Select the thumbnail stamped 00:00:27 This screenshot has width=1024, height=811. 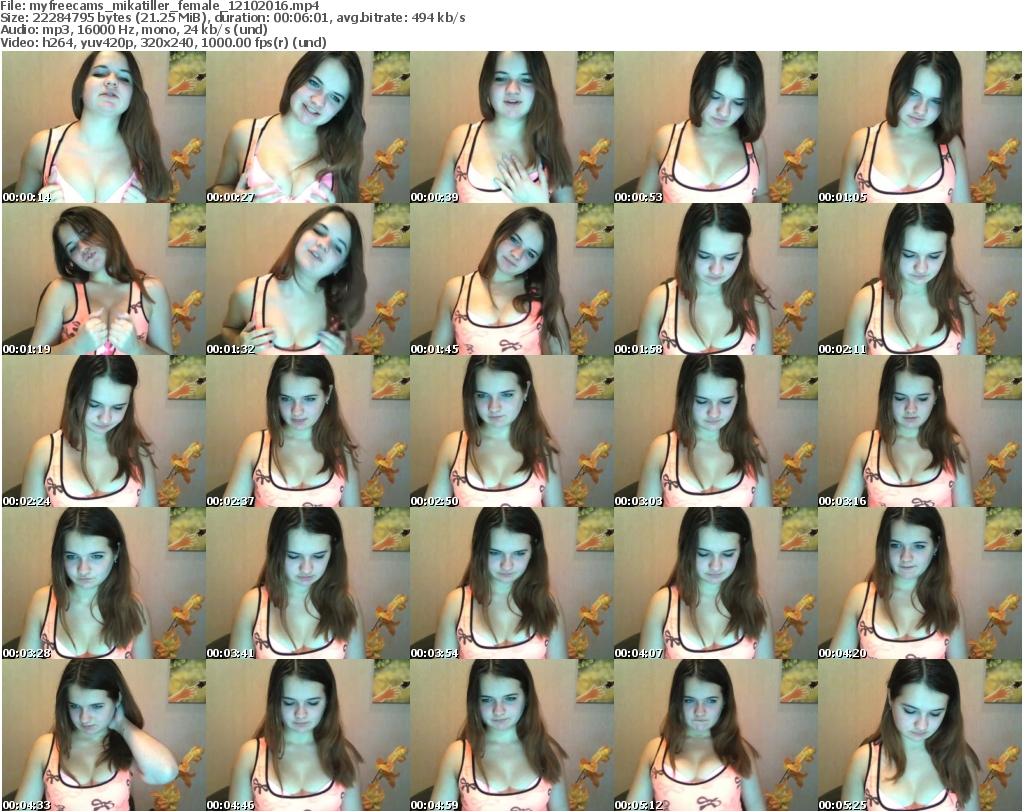pyautogui.click(x=308, y=127)
